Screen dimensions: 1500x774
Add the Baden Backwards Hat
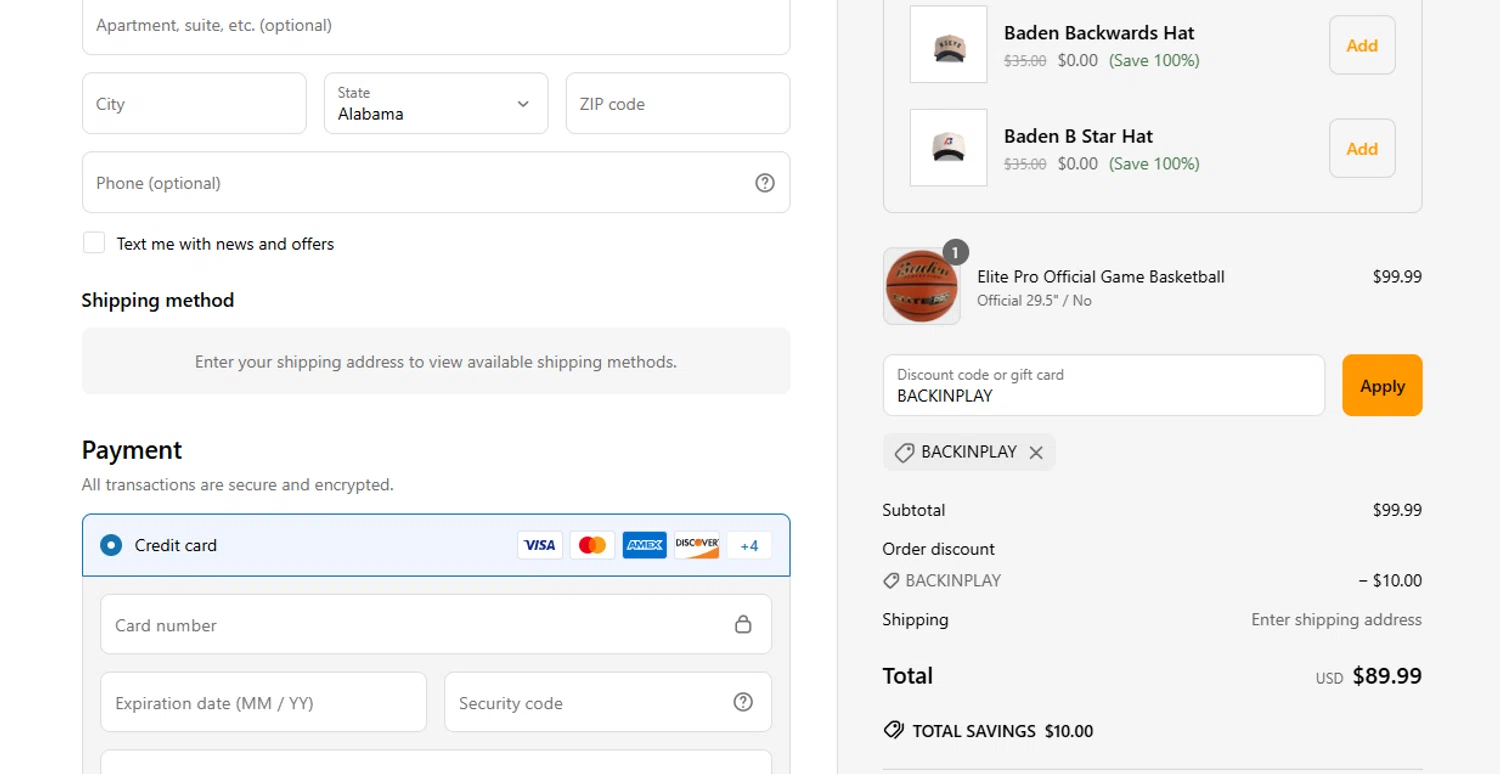point(1362,45)
